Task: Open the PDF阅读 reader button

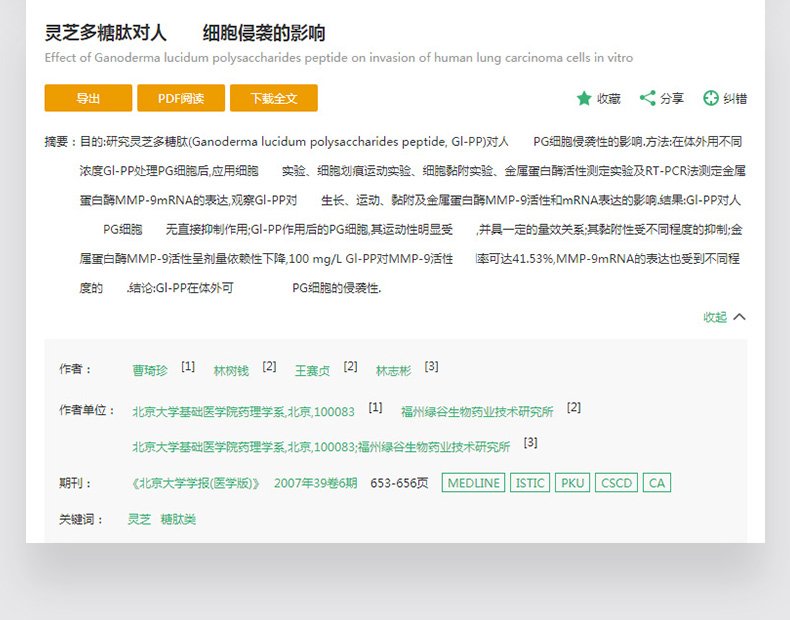Action: click(x=181, y=98)
